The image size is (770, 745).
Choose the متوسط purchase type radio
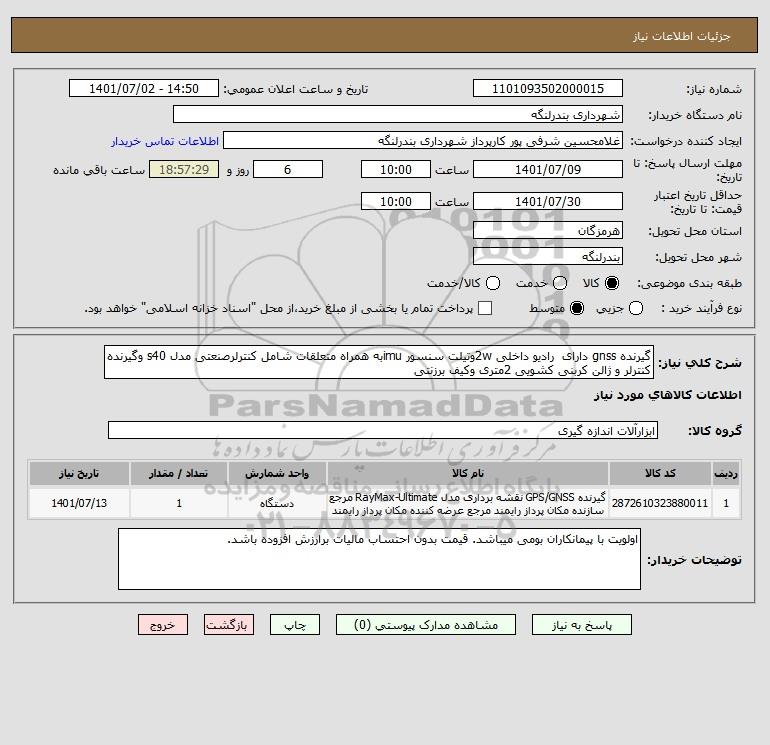(x=577, y=308)
